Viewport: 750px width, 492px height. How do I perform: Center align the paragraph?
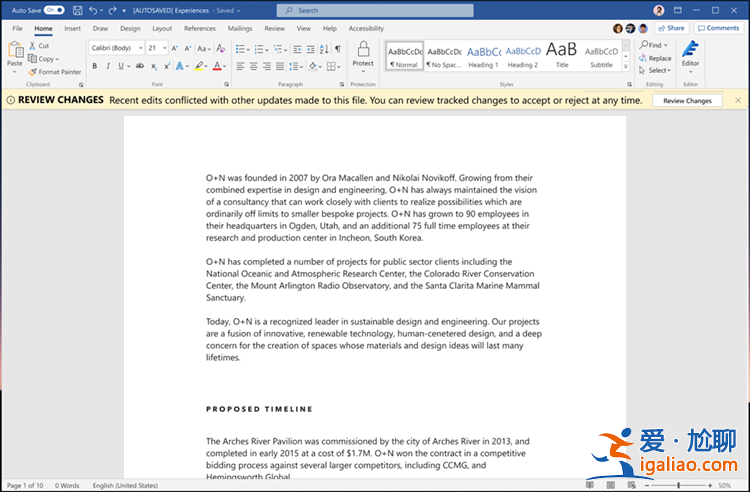click(254, 66)
